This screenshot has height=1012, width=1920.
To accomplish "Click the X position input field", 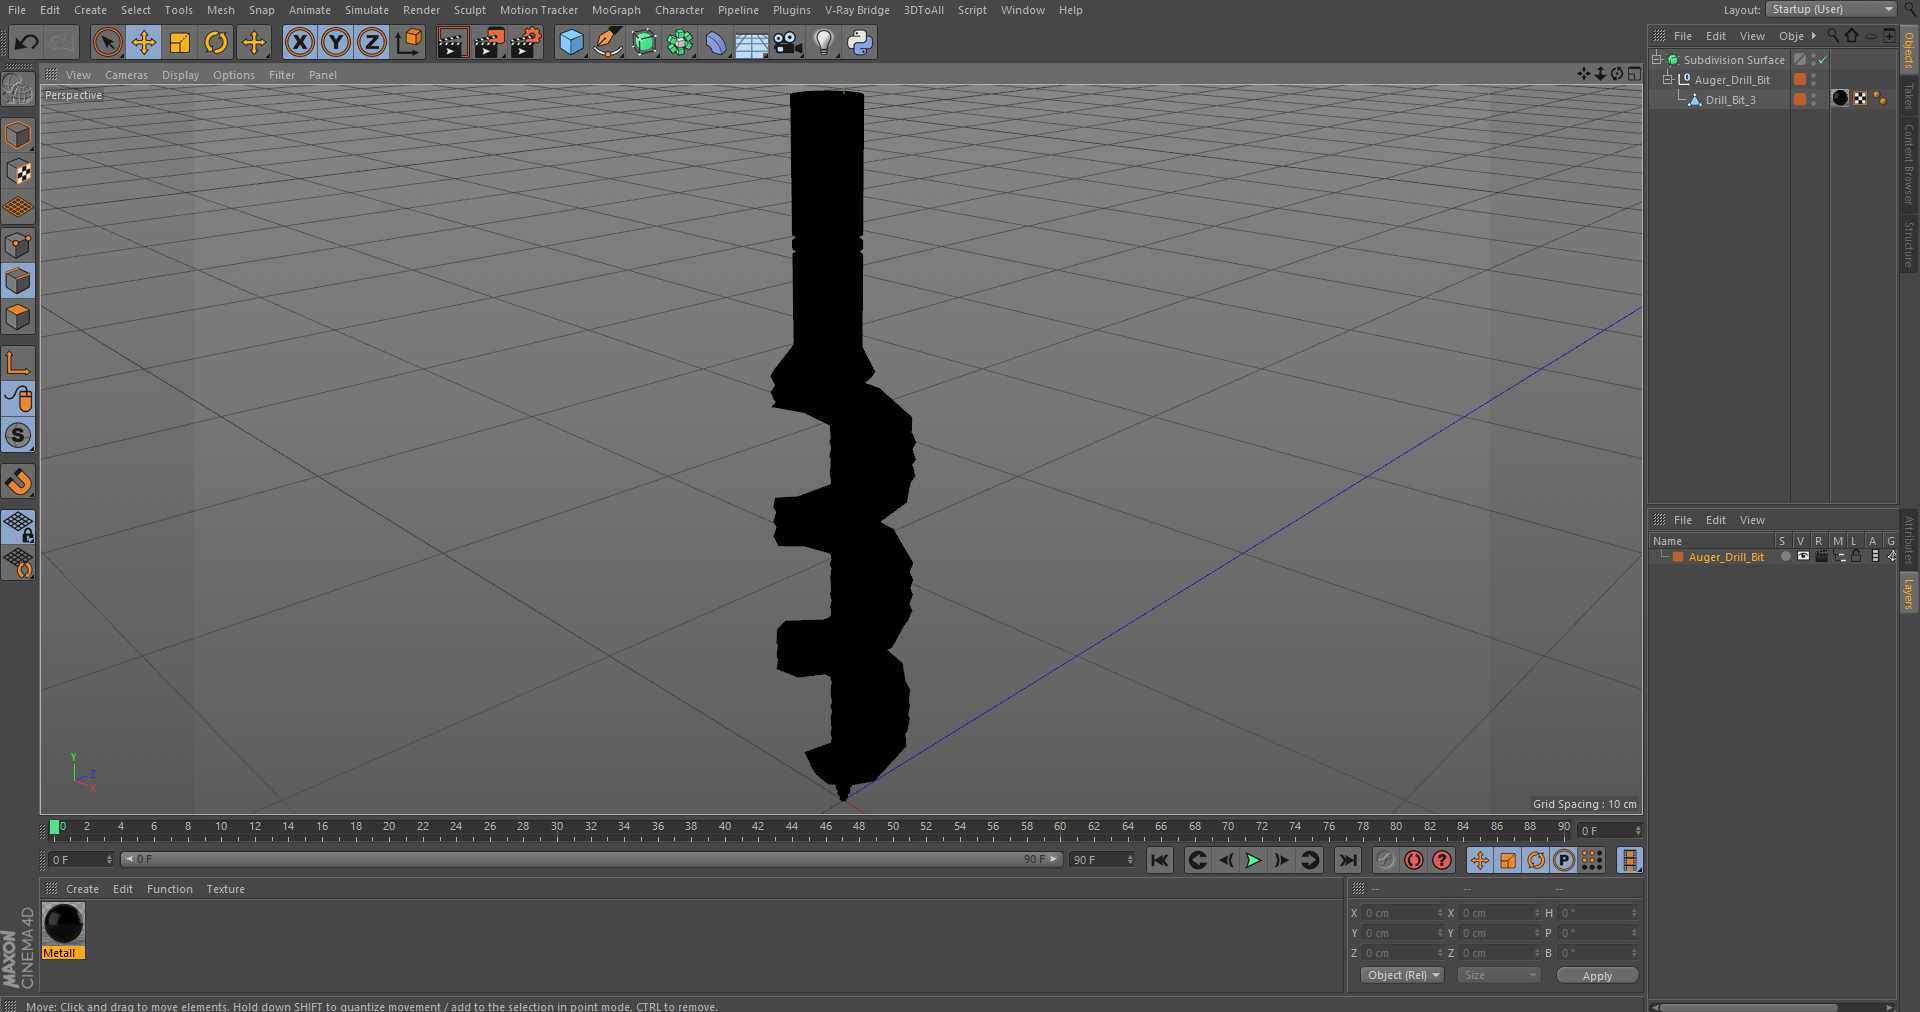I will click(1403, 913).
